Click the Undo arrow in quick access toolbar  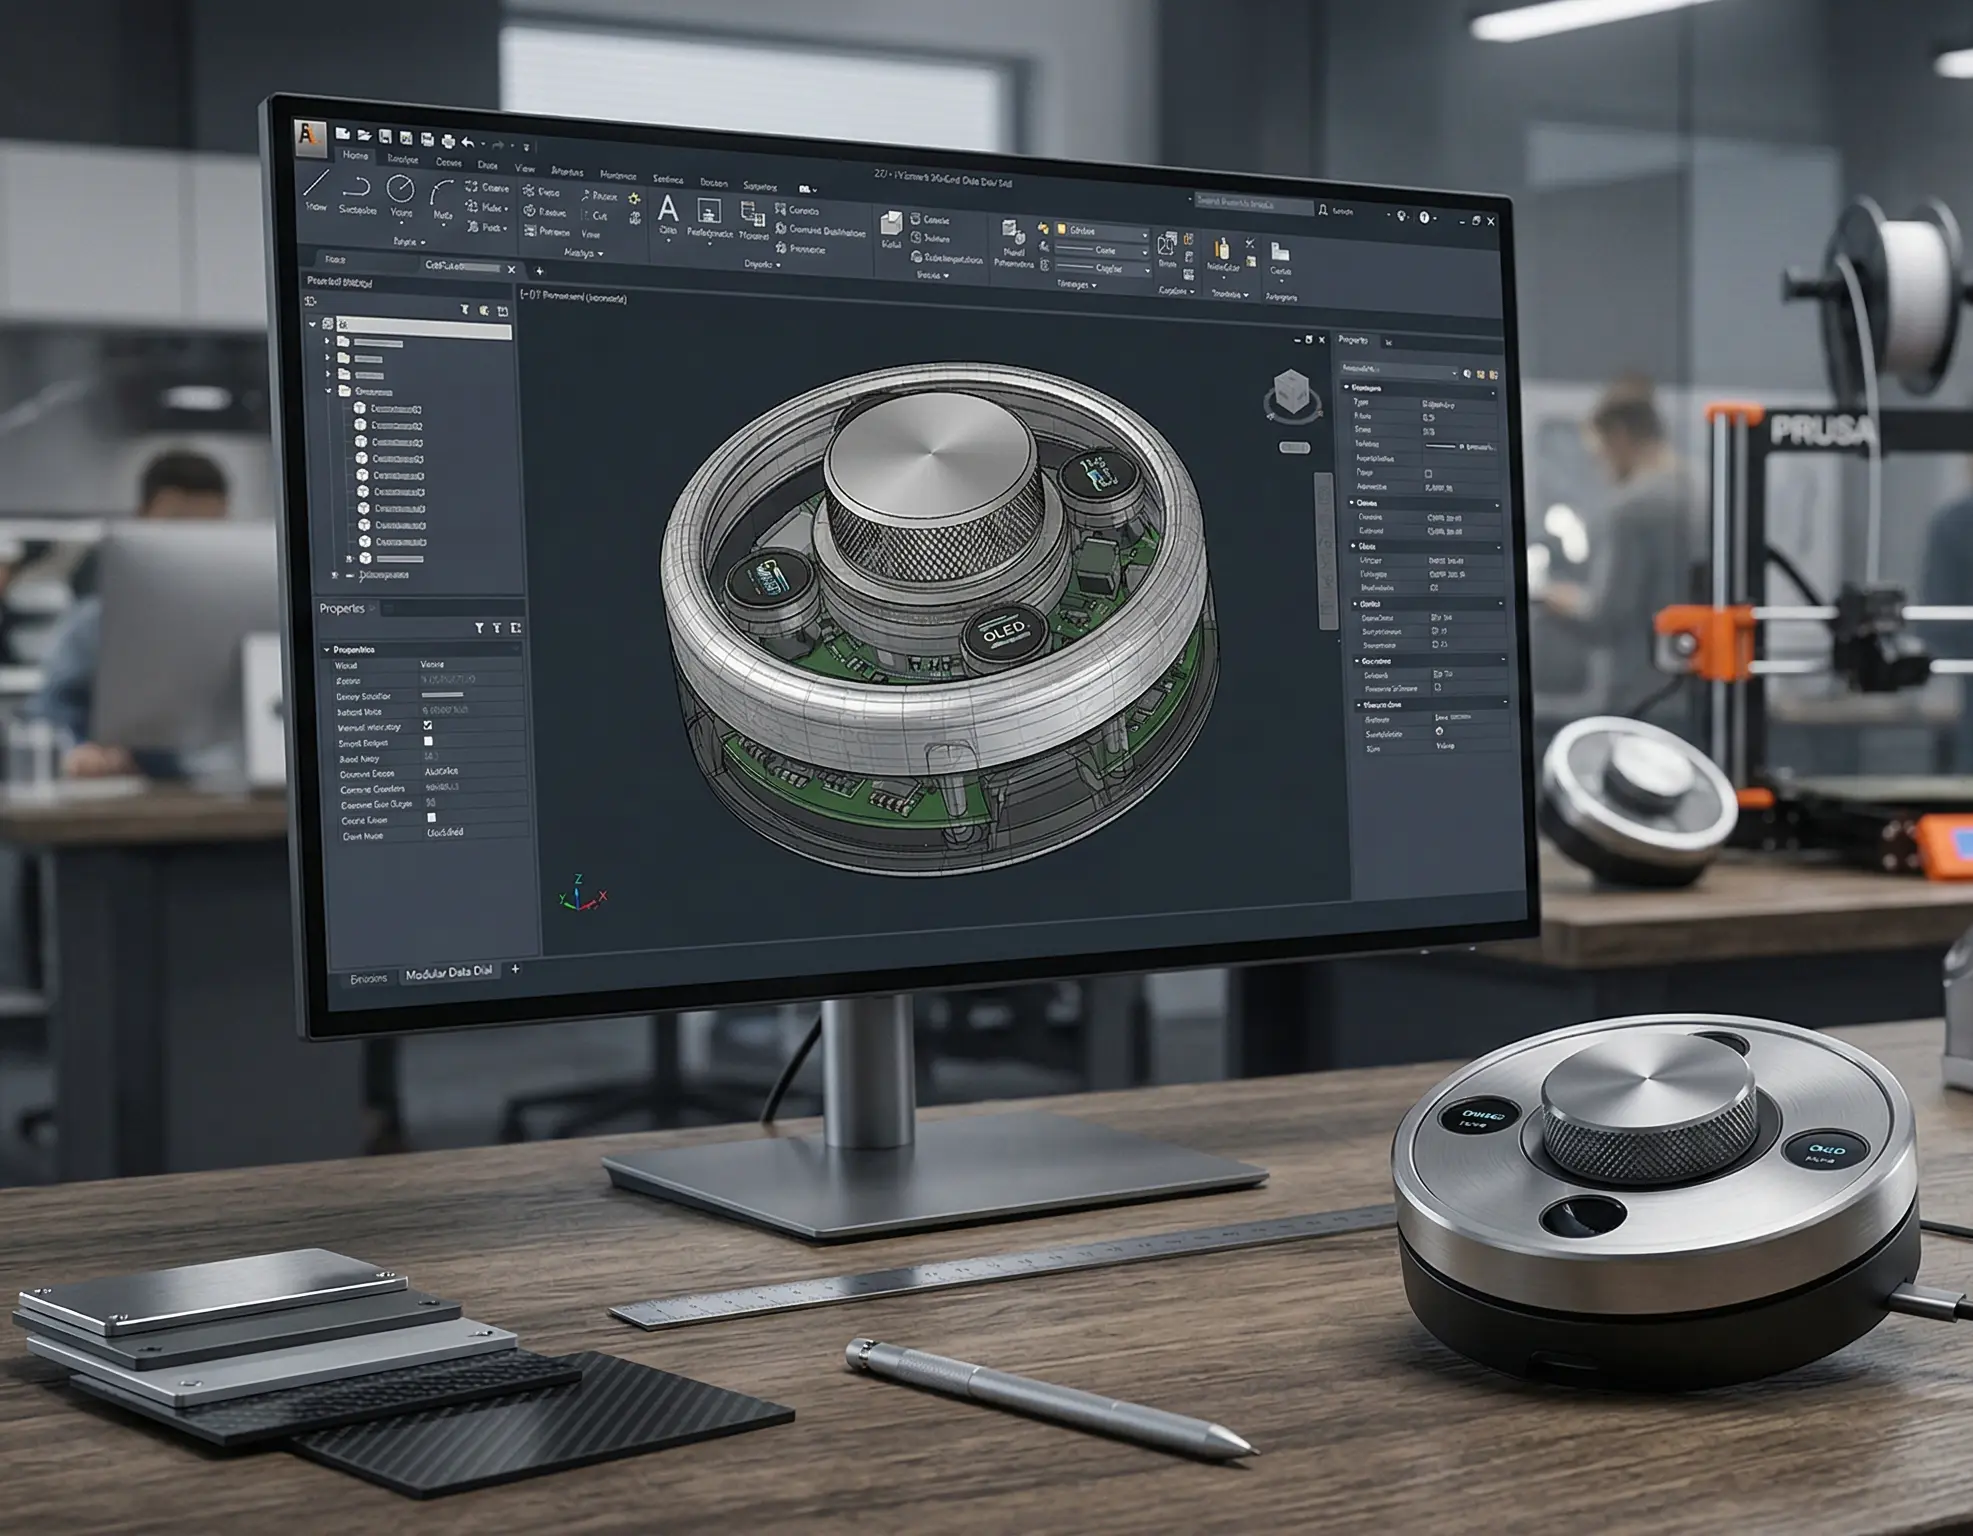[x=468, y=142]
